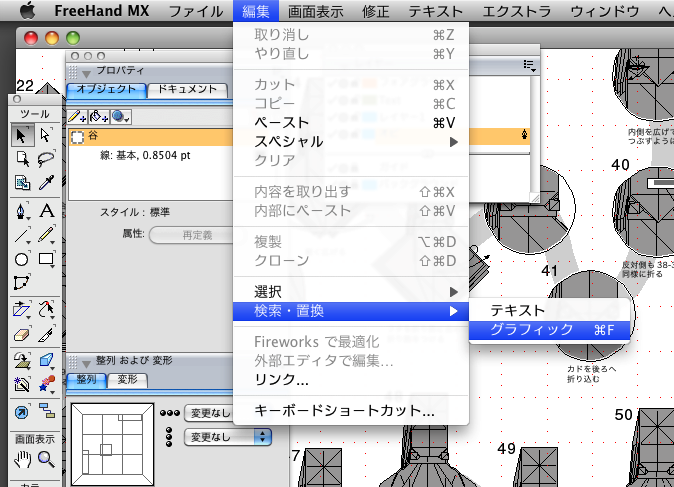This screenshot has width=674, height=487.
Task: Select the Subselect white arrow tool
Action: point(46,135)
